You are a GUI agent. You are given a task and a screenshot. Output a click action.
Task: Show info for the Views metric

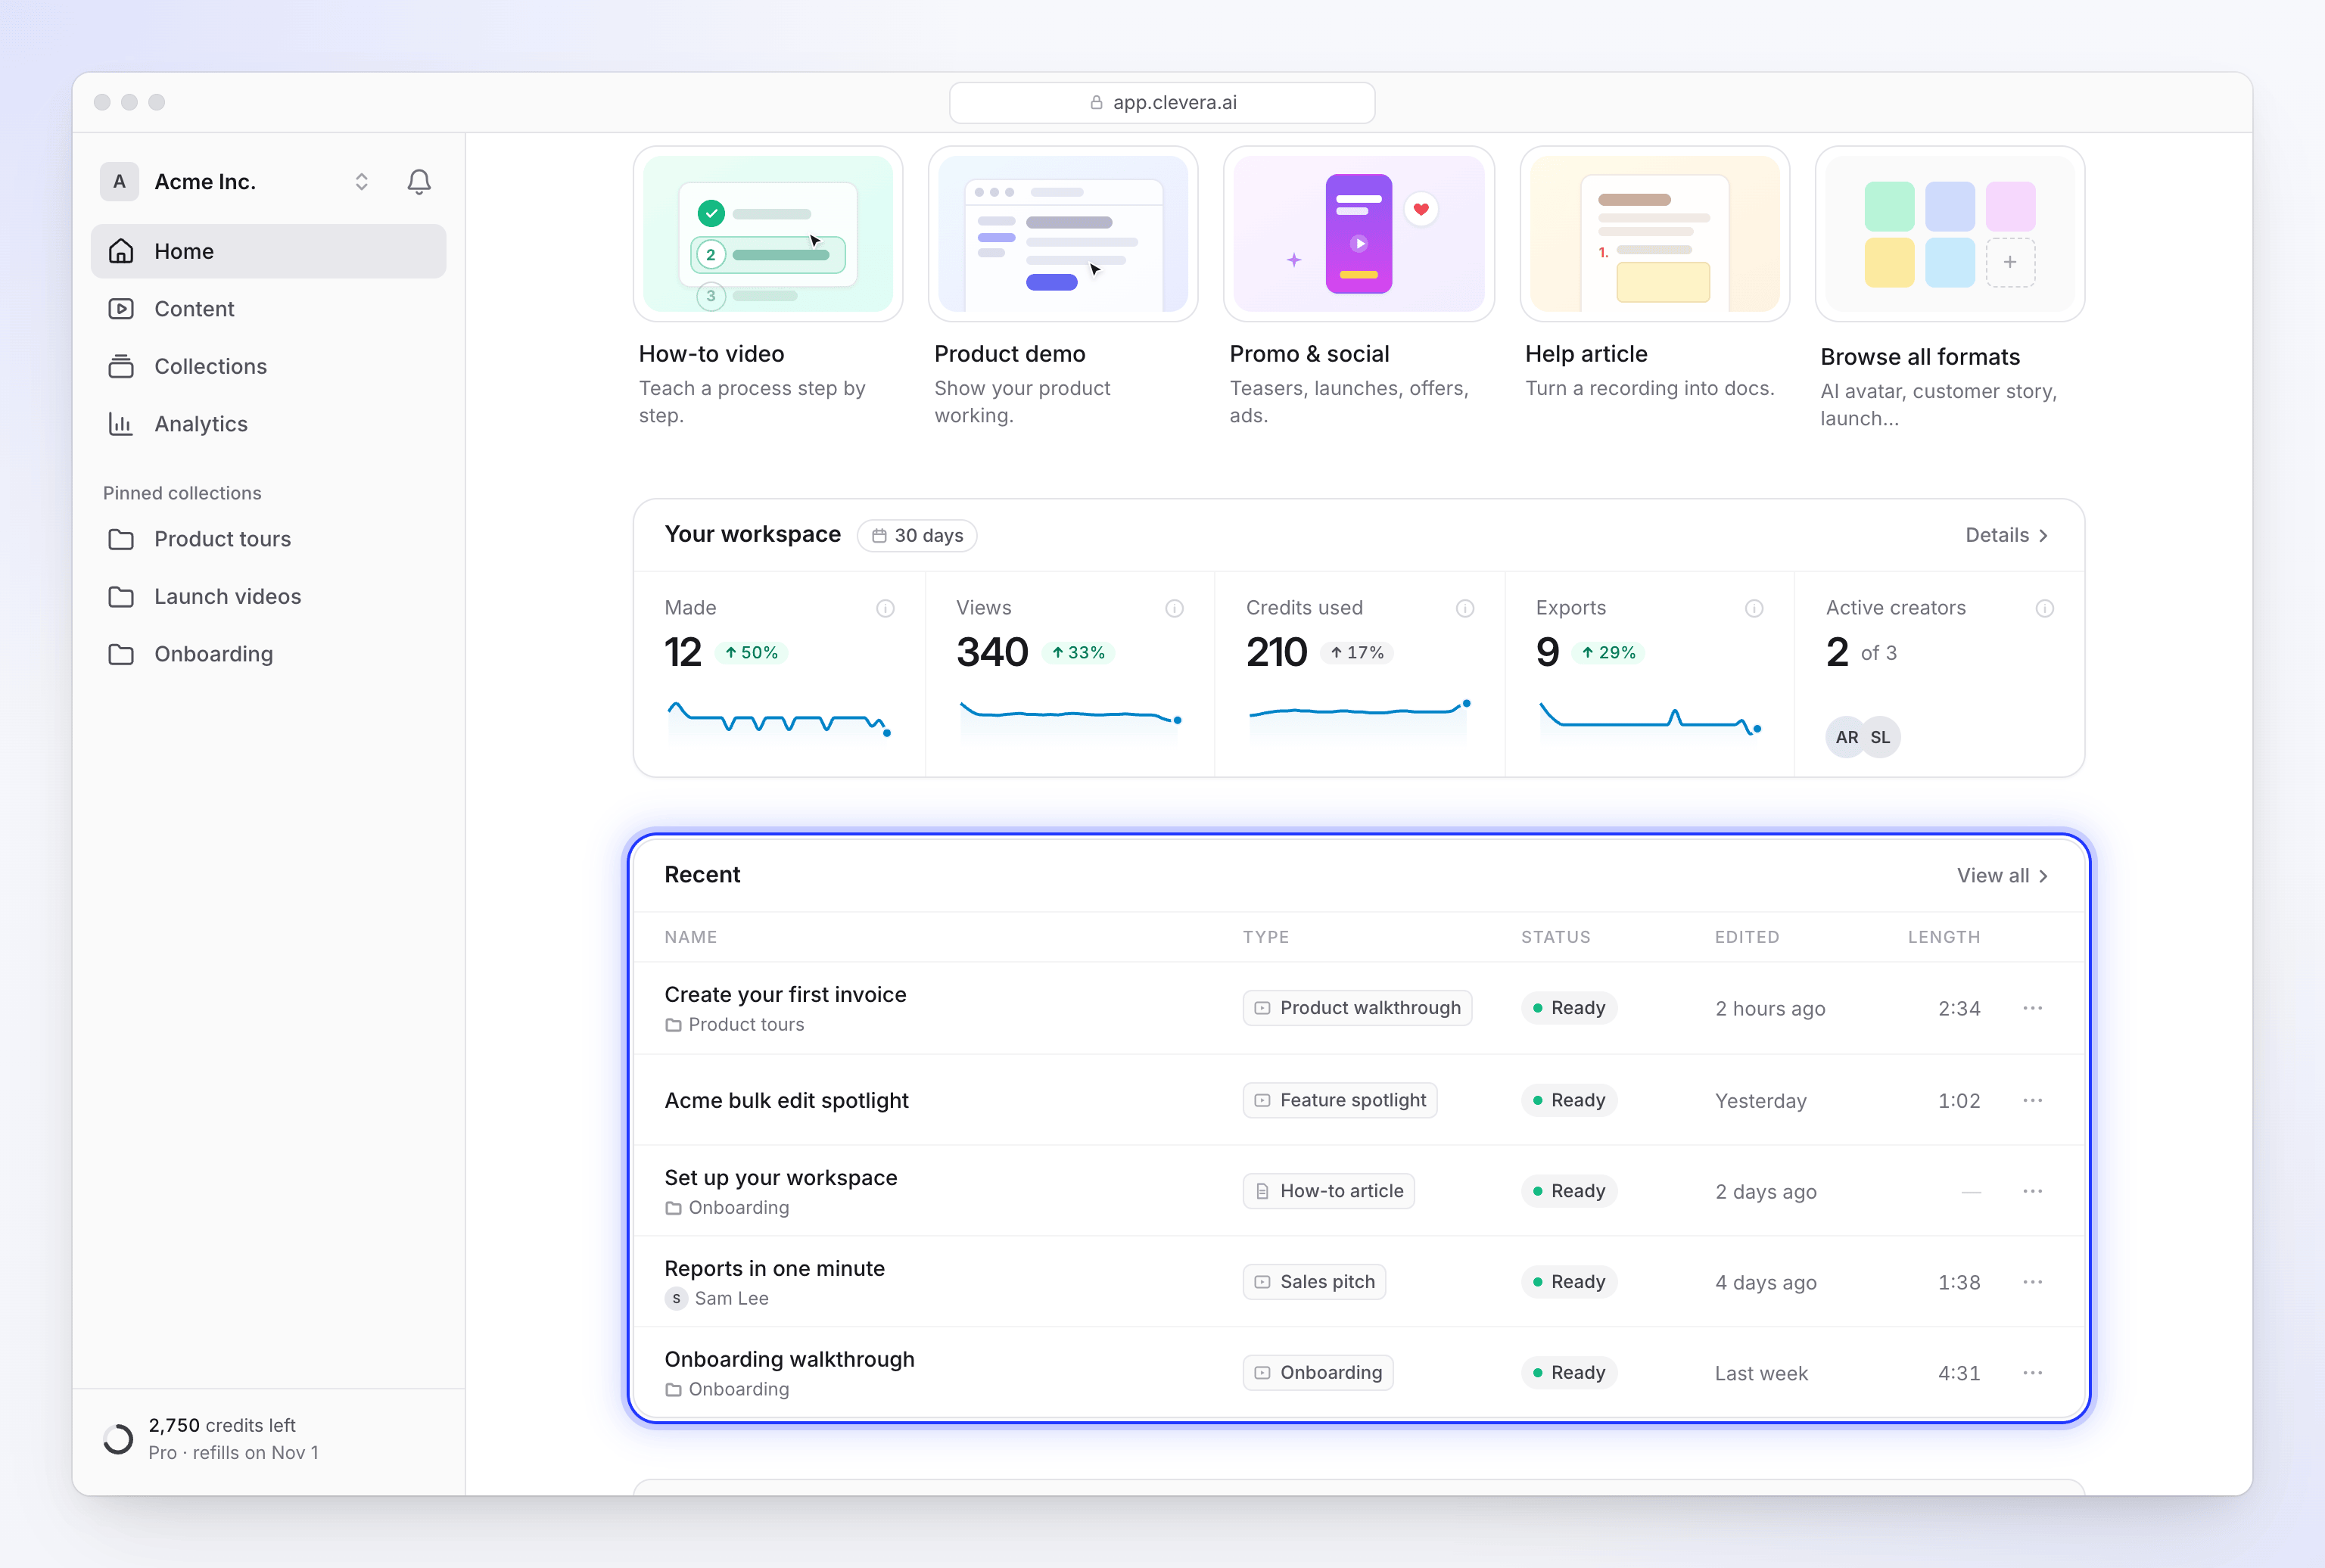click(1174, 608)
